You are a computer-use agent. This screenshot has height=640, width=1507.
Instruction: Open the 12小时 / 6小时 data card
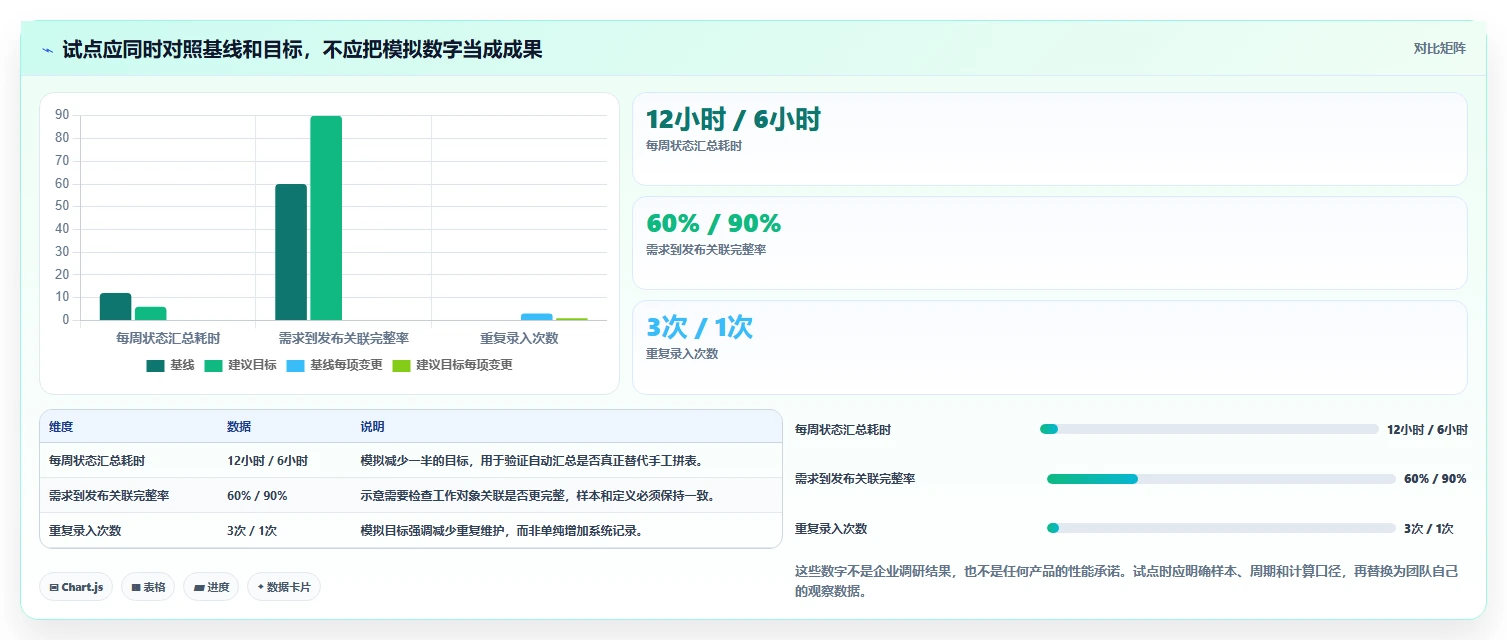[x=1050, y=139]
